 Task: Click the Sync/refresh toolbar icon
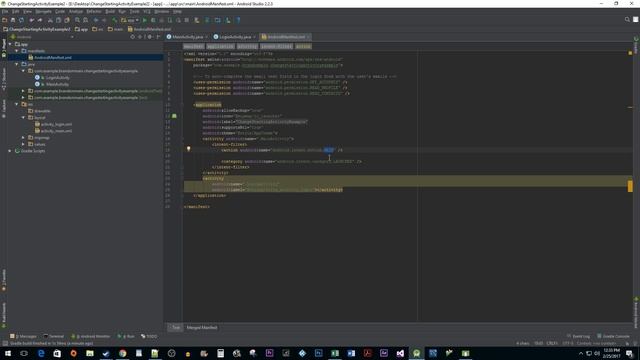(x=21, y=20)
